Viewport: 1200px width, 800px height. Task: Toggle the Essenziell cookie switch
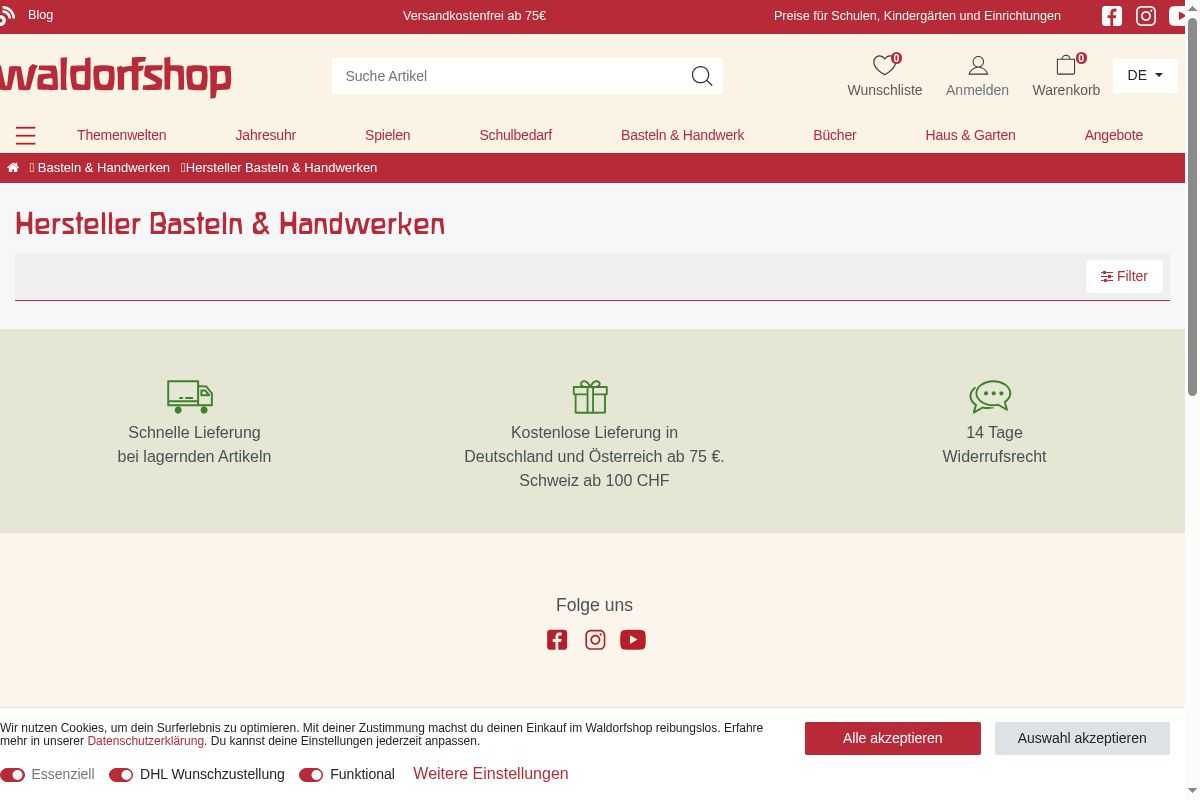pos(13,775)
